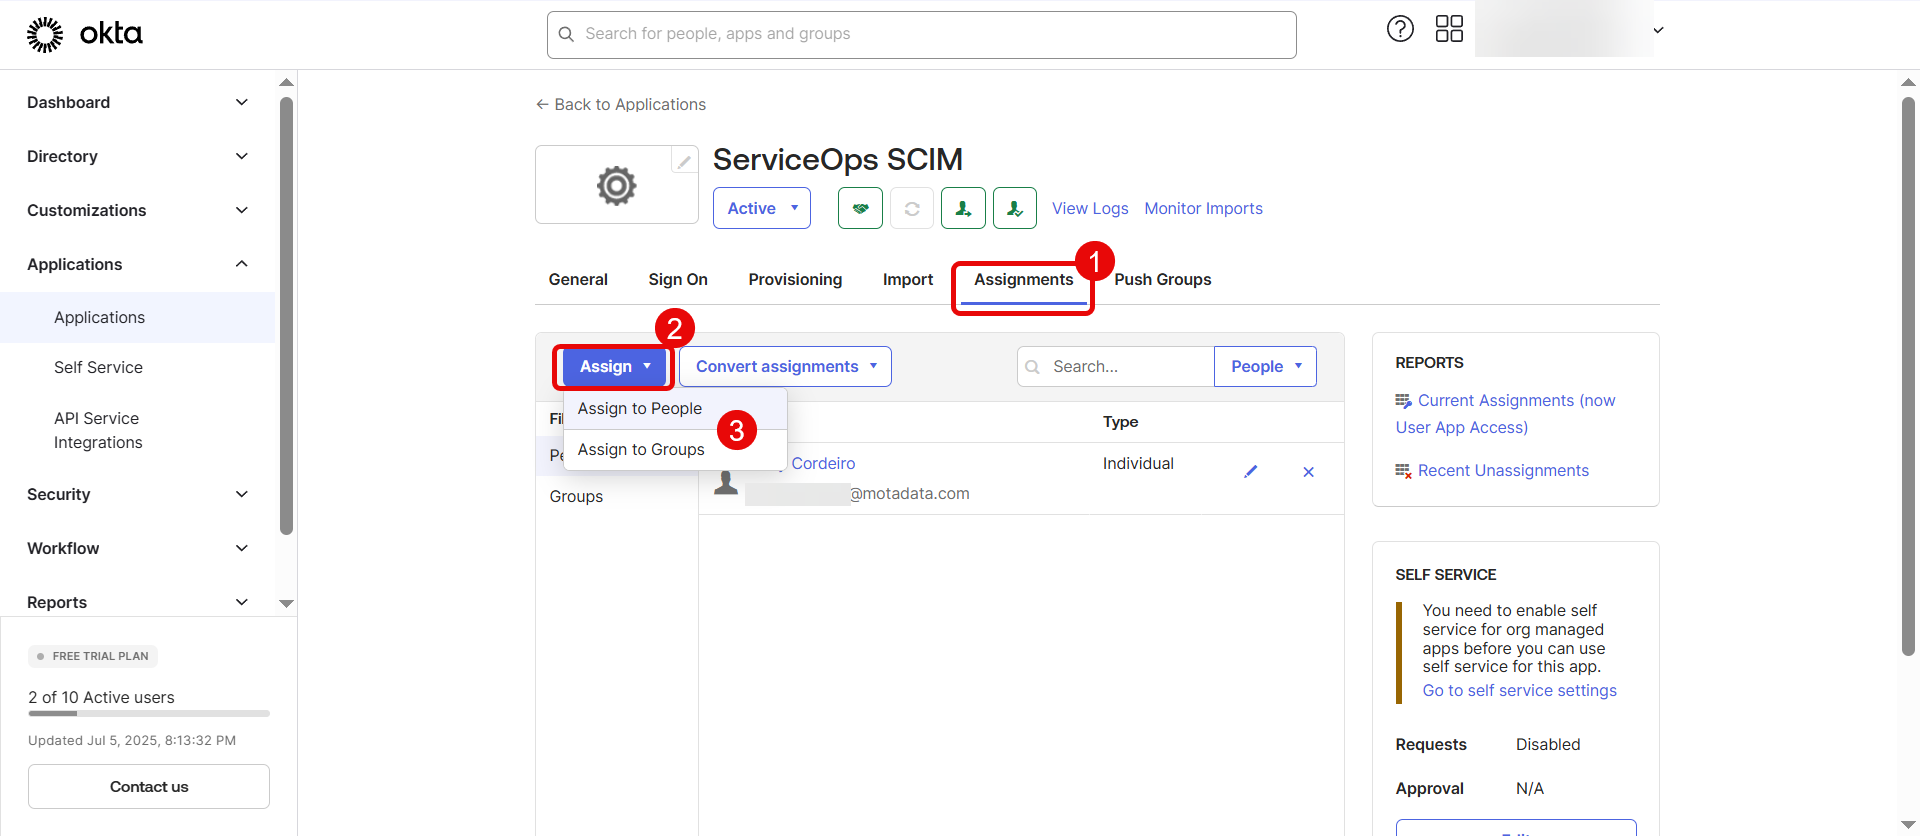Click the sidebar scroll down arrow
The height and width of the screenshot is (836, 1920).
coord(286,603)
